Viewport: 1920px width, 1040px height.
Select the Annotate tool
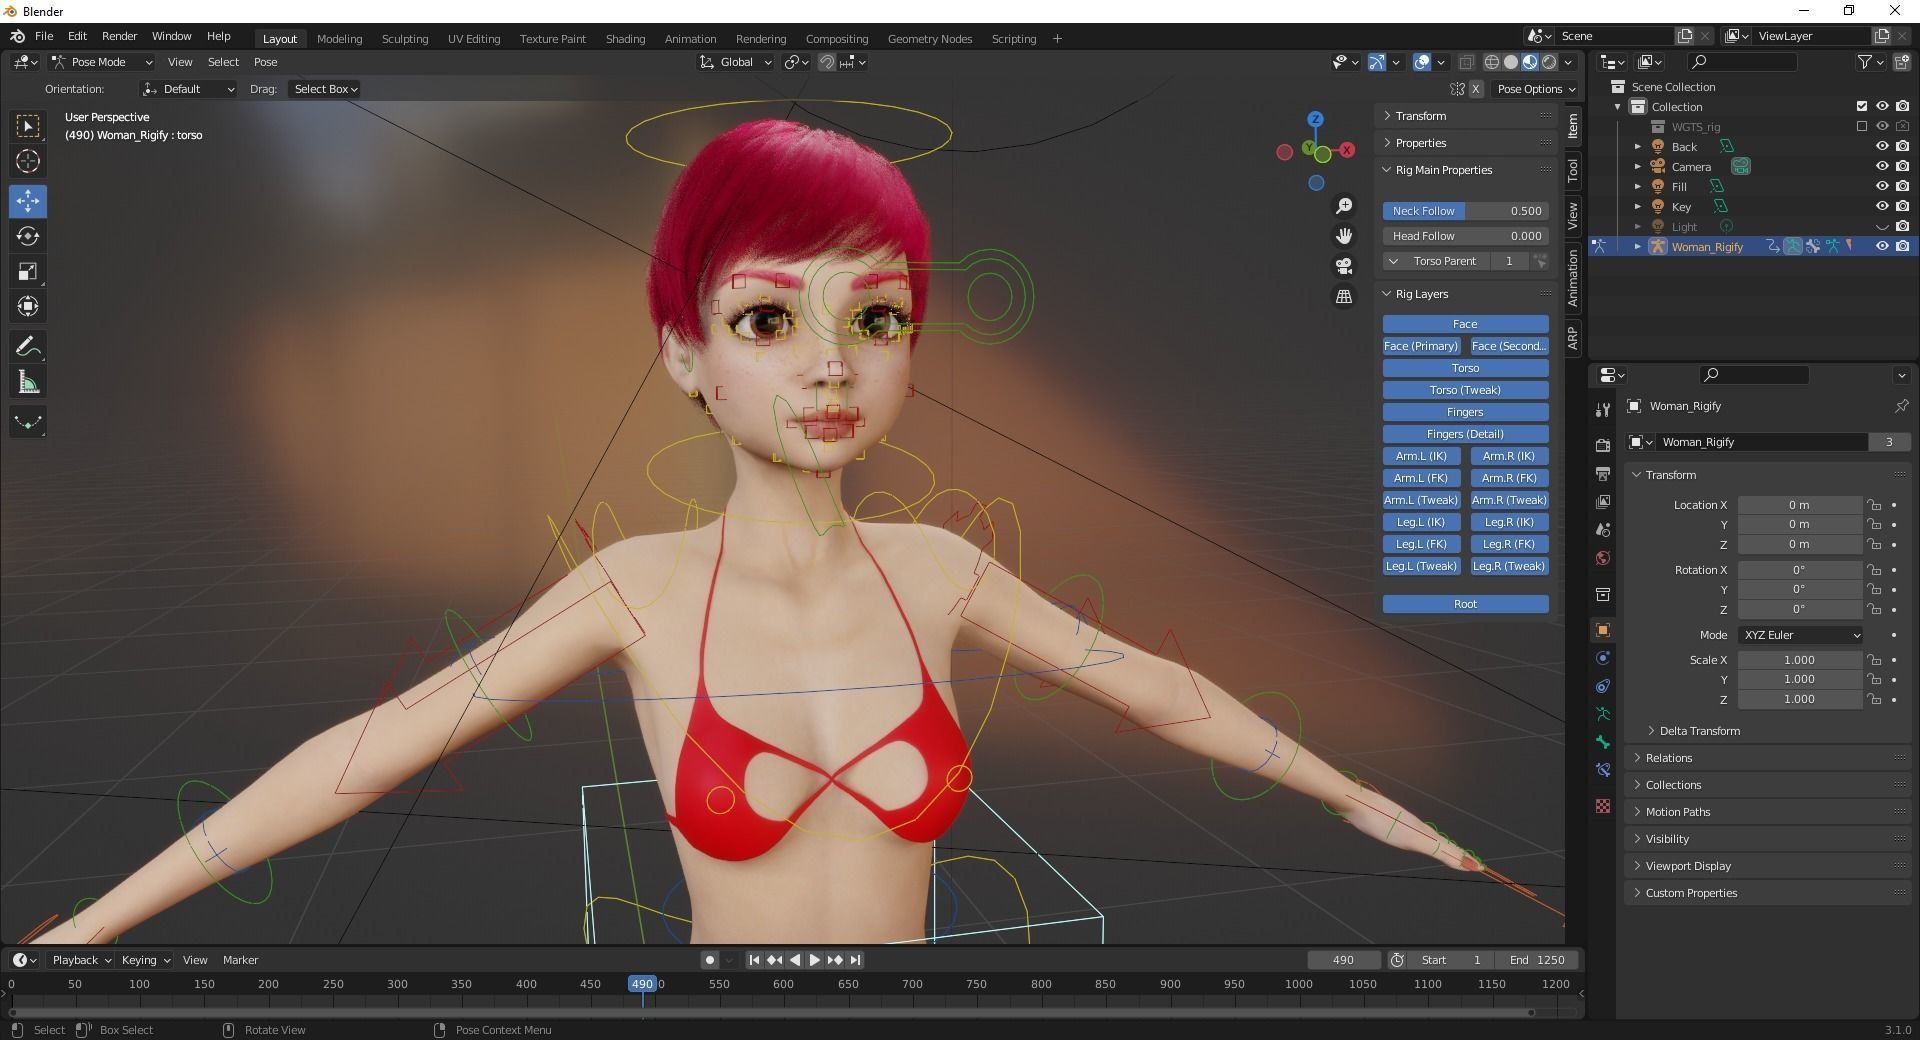[x=28, y=347]
